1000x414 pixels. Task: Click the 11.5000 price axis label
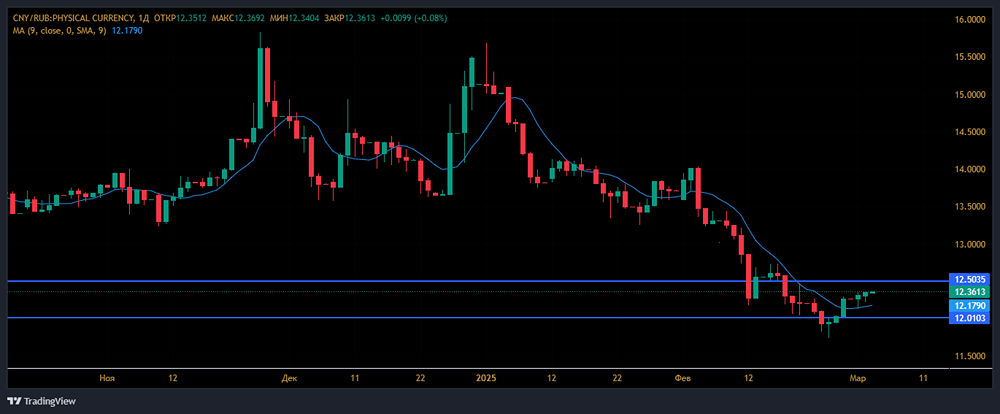pyautogui.click(x=968, y=357)
